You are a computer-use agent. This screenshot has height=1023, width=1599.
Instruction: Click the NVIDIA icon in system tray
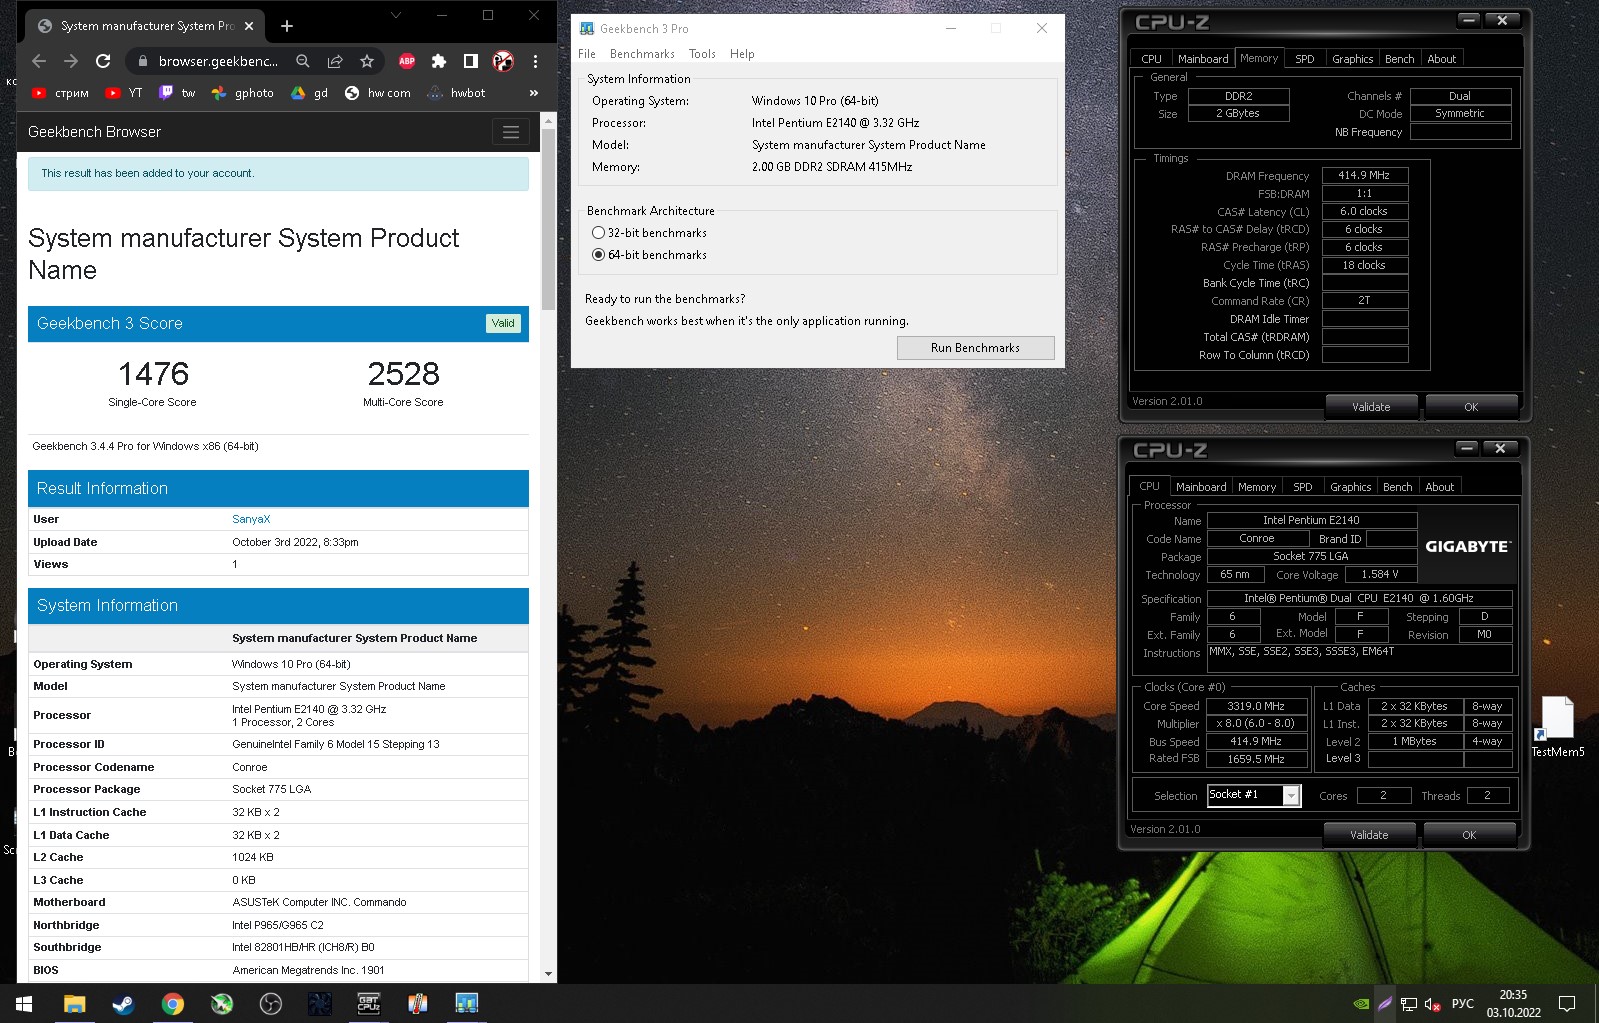pos(1360,1004)
